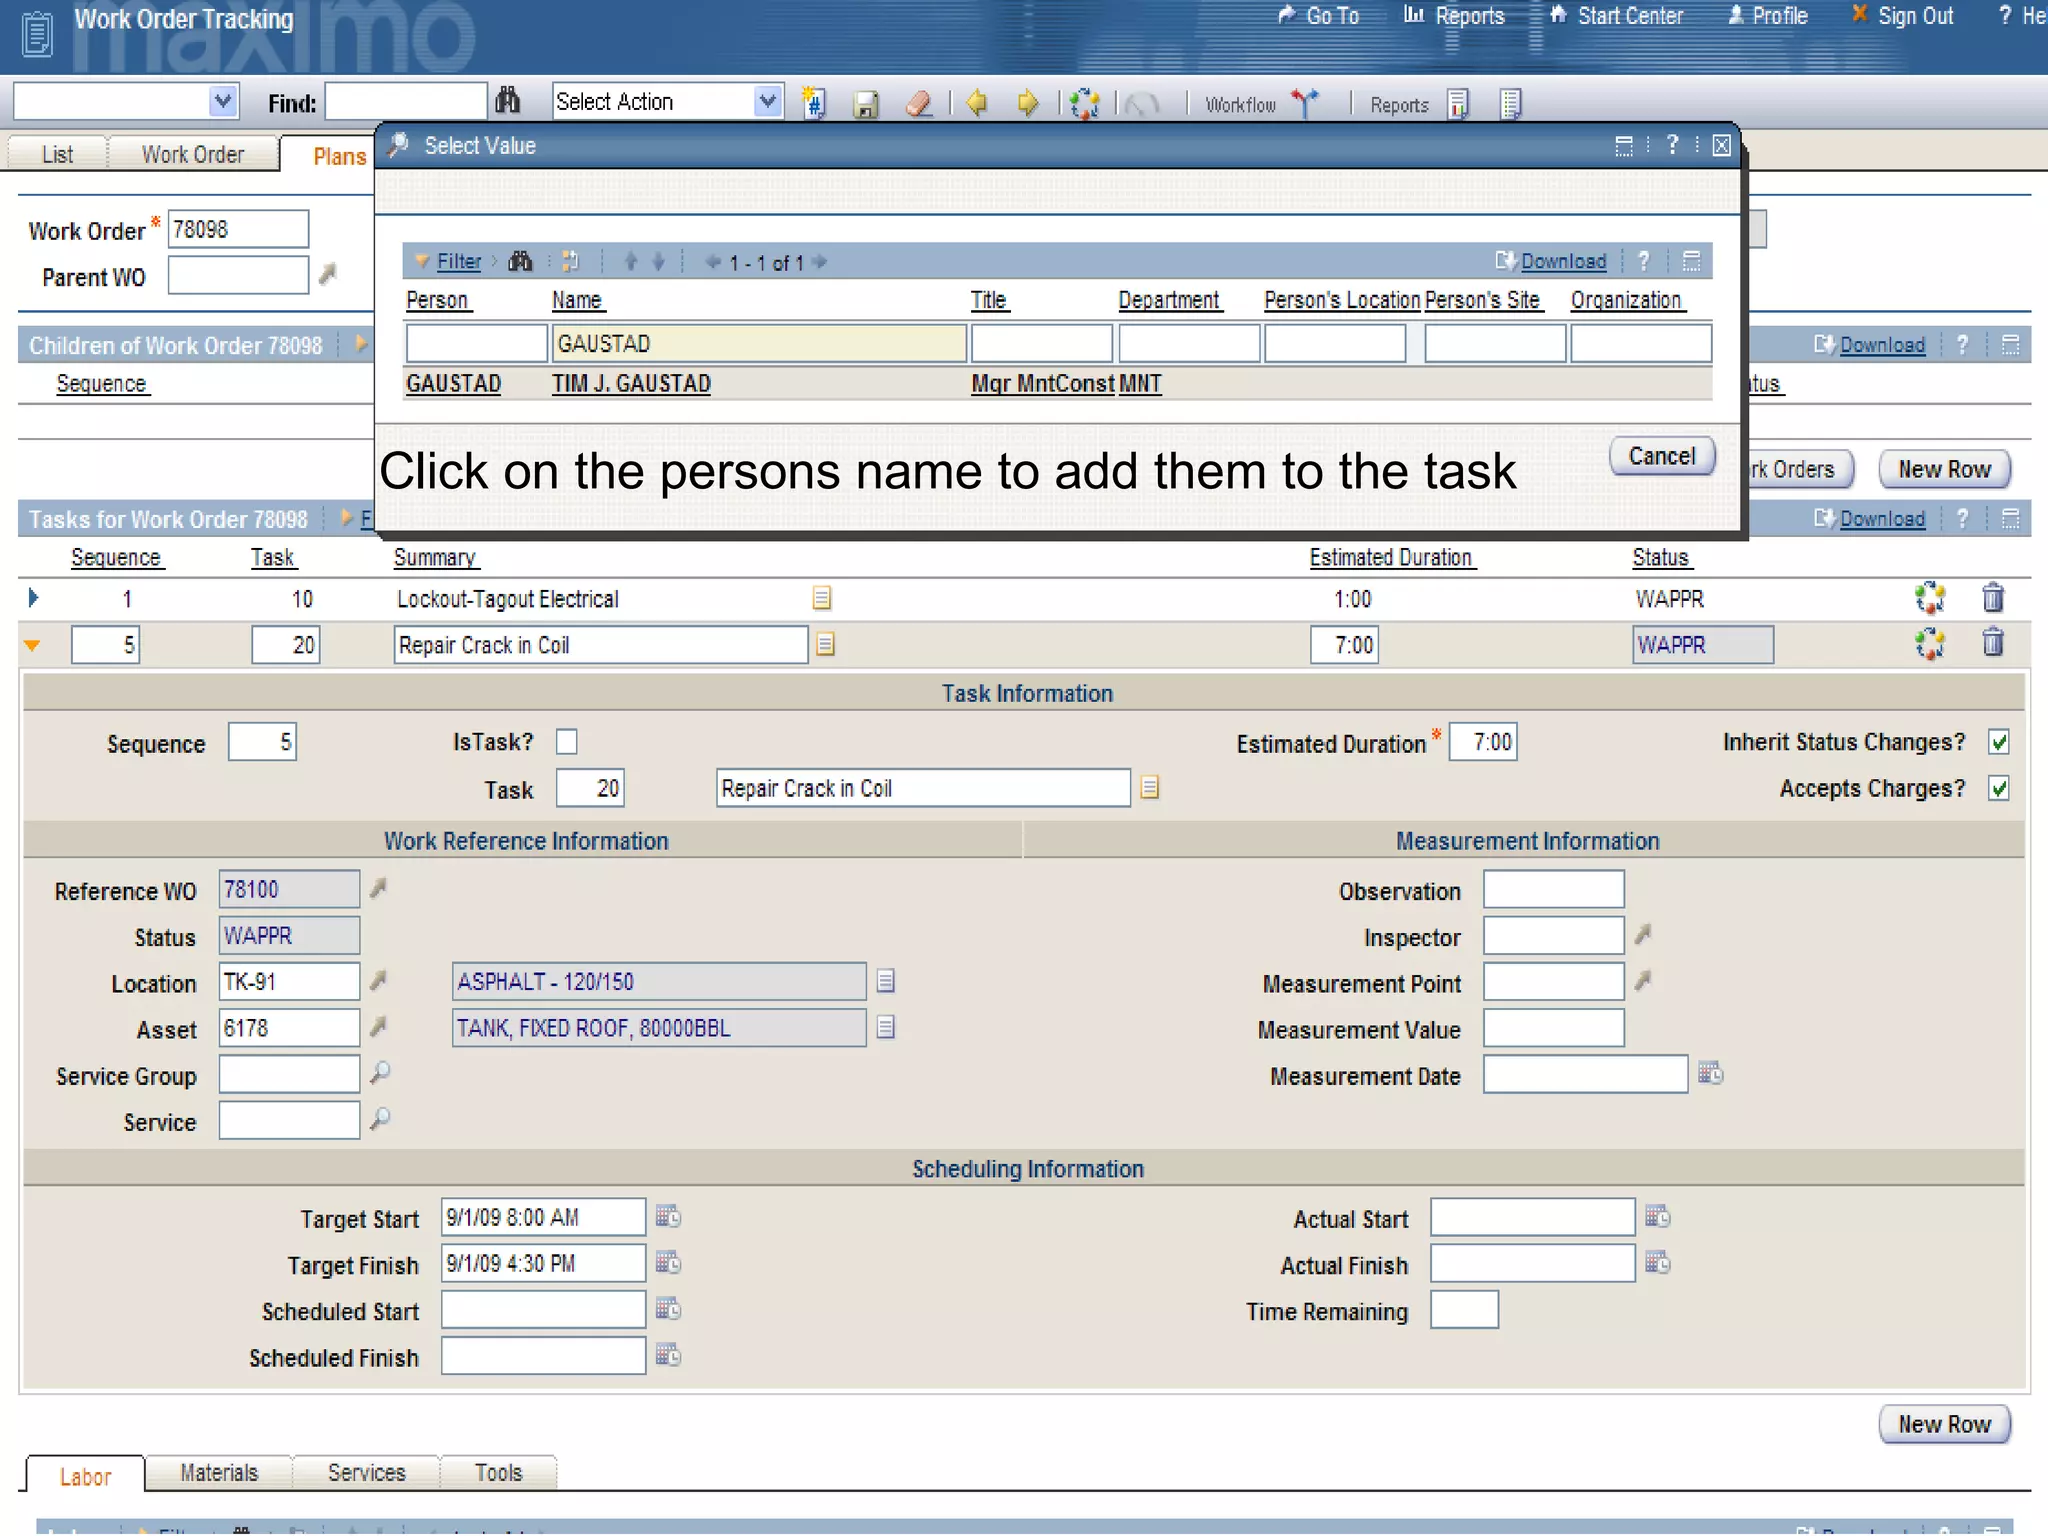
Task: Click the Change Status icon in toolbar
Action: point(1084,103)
